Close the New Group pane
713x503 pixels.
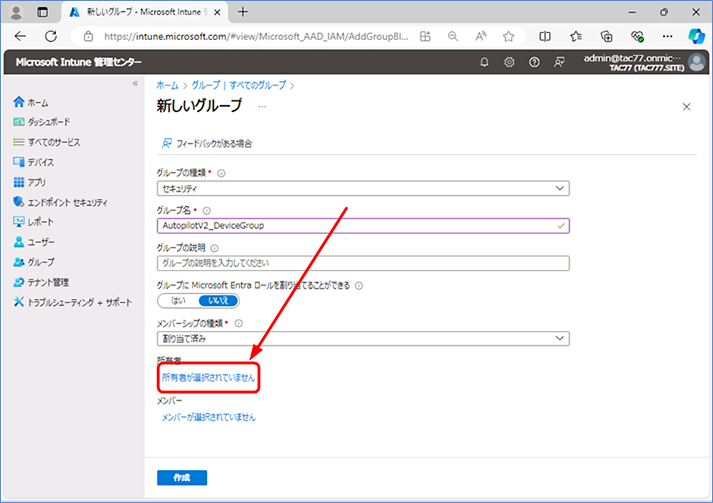tap(687, 107)
